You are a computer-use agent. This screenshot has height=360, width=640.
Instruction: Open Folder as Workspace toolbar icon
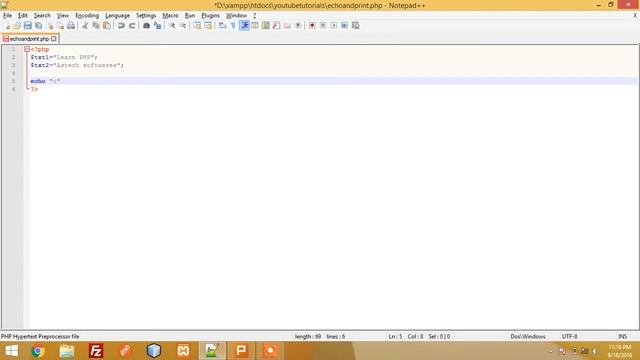click(x=287, y=25)
